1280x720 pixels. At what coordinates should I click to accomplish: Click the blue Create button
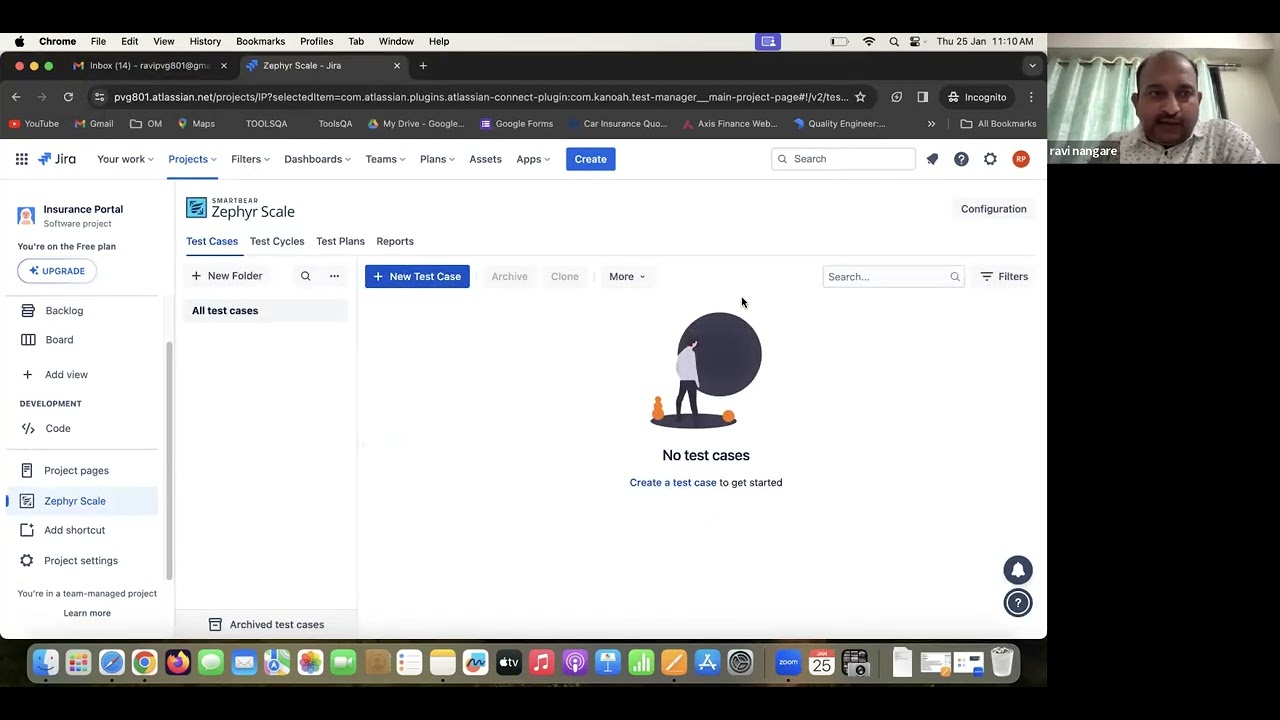pos(590,159)
